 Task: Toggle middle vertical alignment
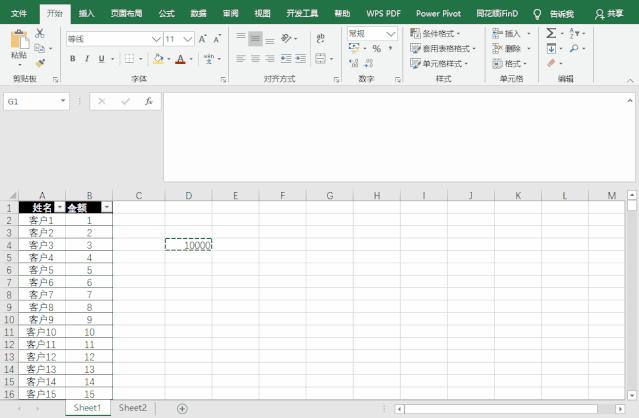(256, 39)
